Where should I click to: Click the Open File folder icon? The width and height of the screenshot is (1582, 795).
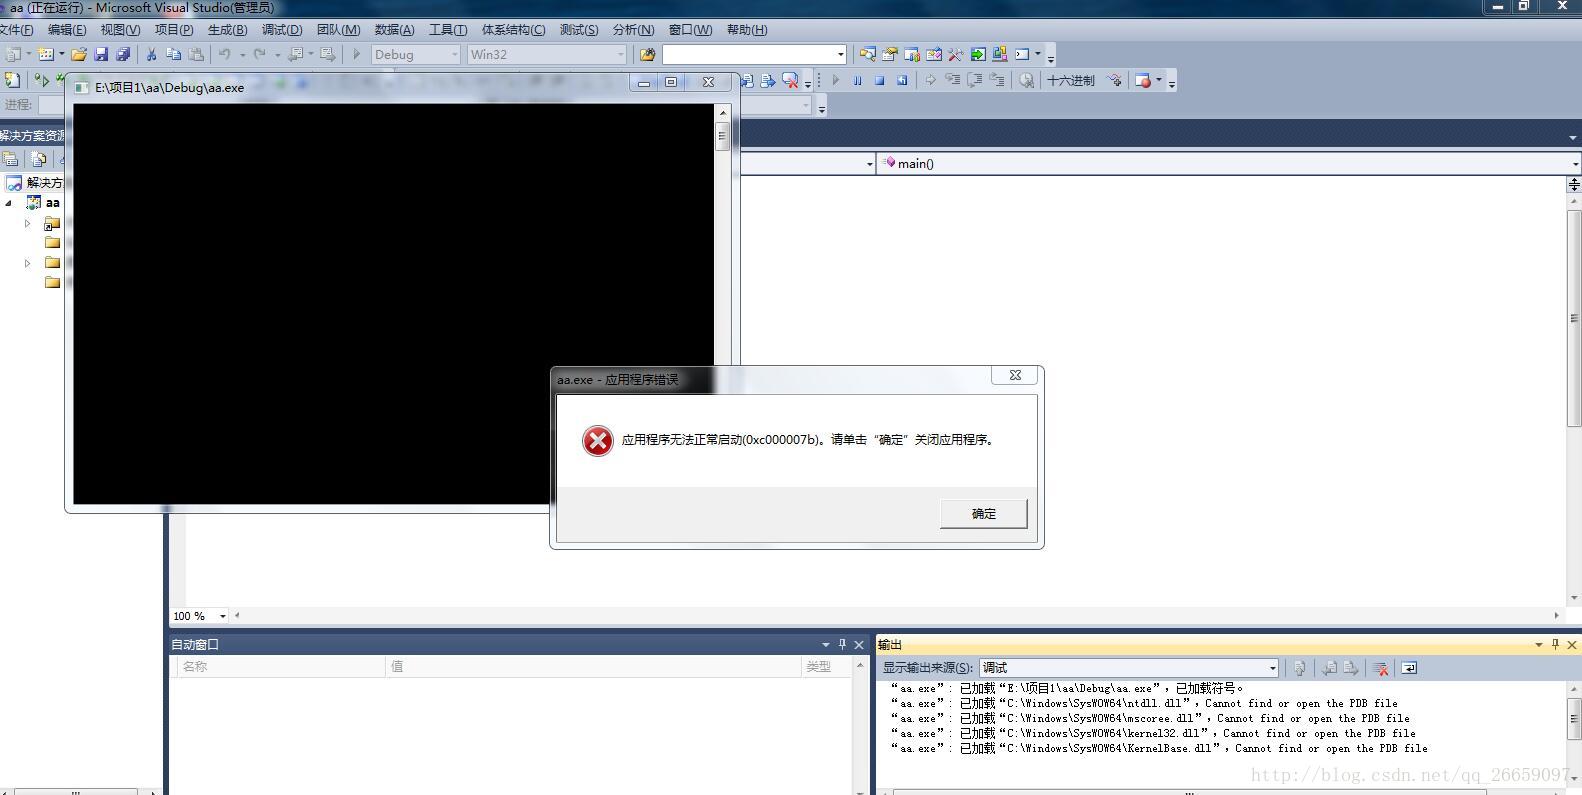pos(78,54)
